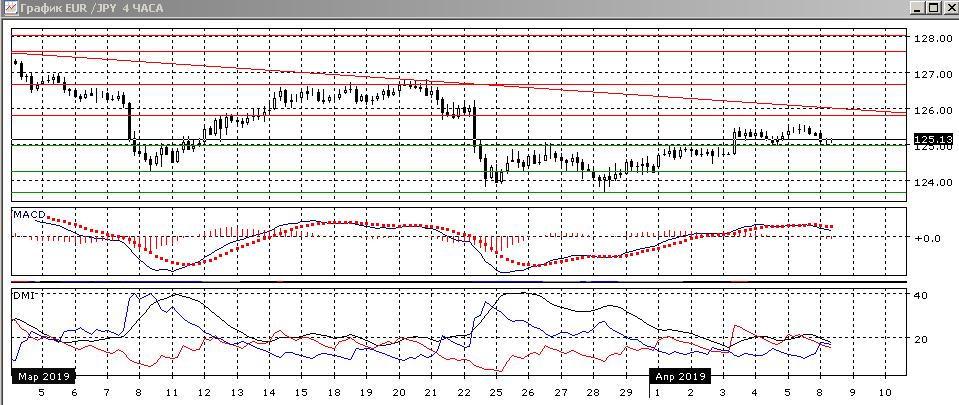Minimize the EUR/JPY chart window
Screen dimensions: 959x405
(917, 8)
